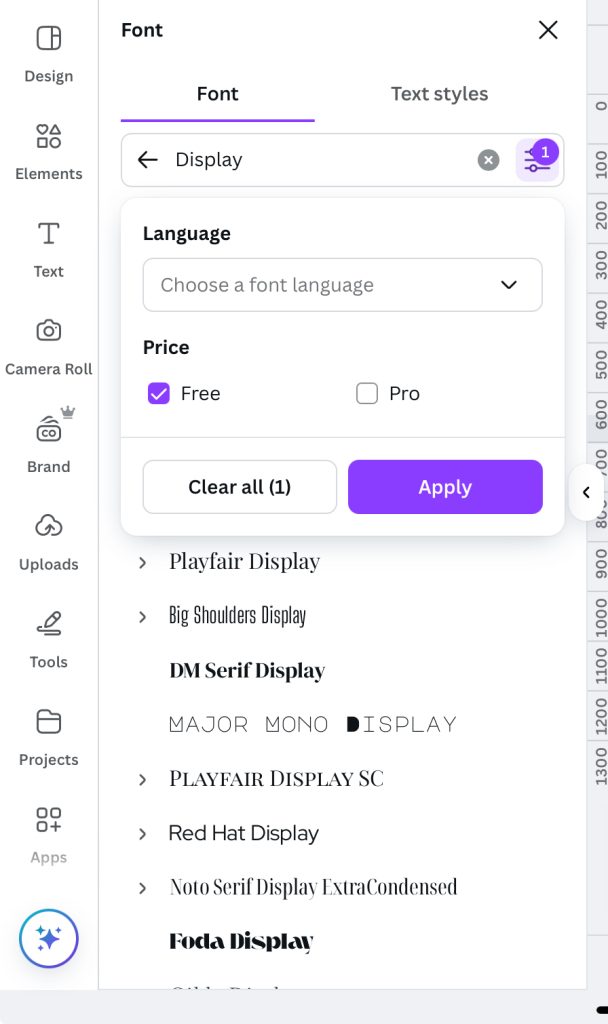Expand the Playfair Display font family
Viewport: 608px width, 1024px height.
pos(143,562)
